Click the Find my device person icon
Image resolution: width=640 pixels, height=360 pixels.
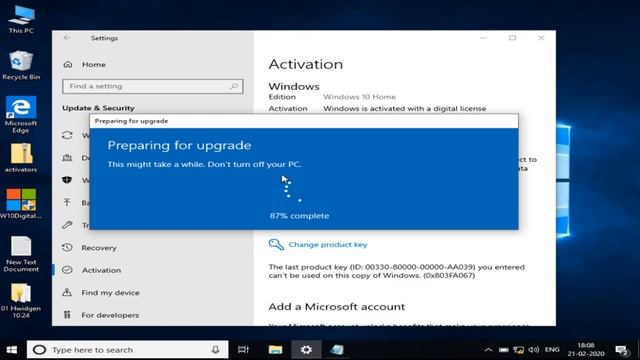click(67, 292)
